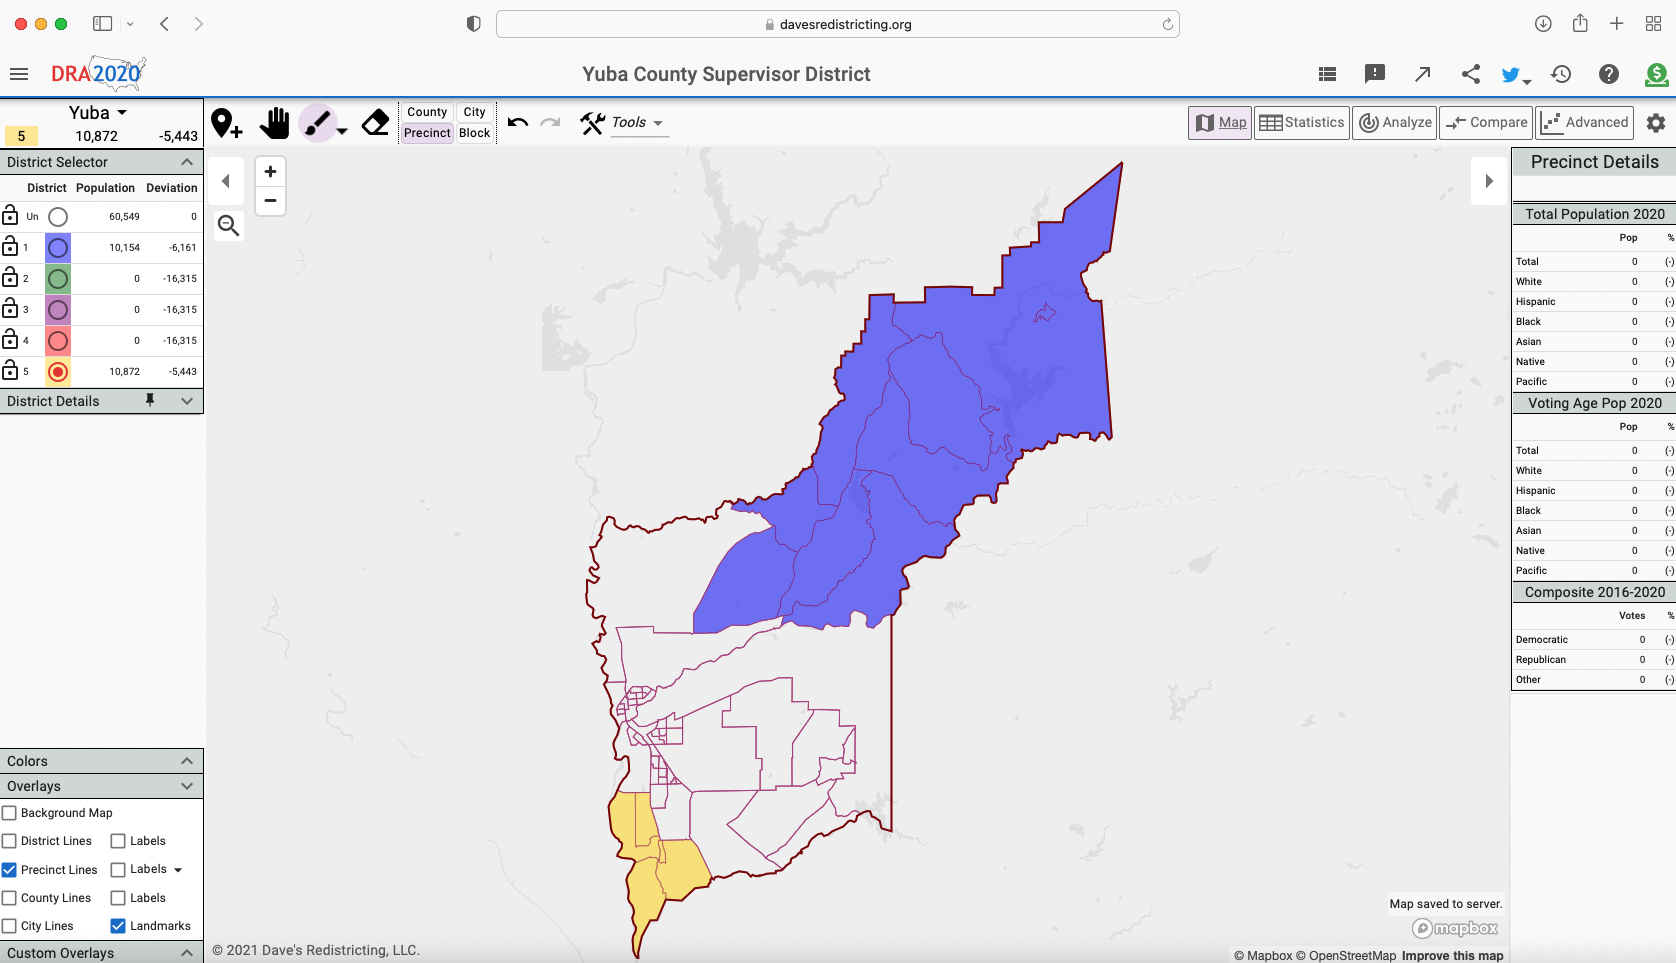
Task: Select the paint brush tool
Action: [x=317, y=123]
